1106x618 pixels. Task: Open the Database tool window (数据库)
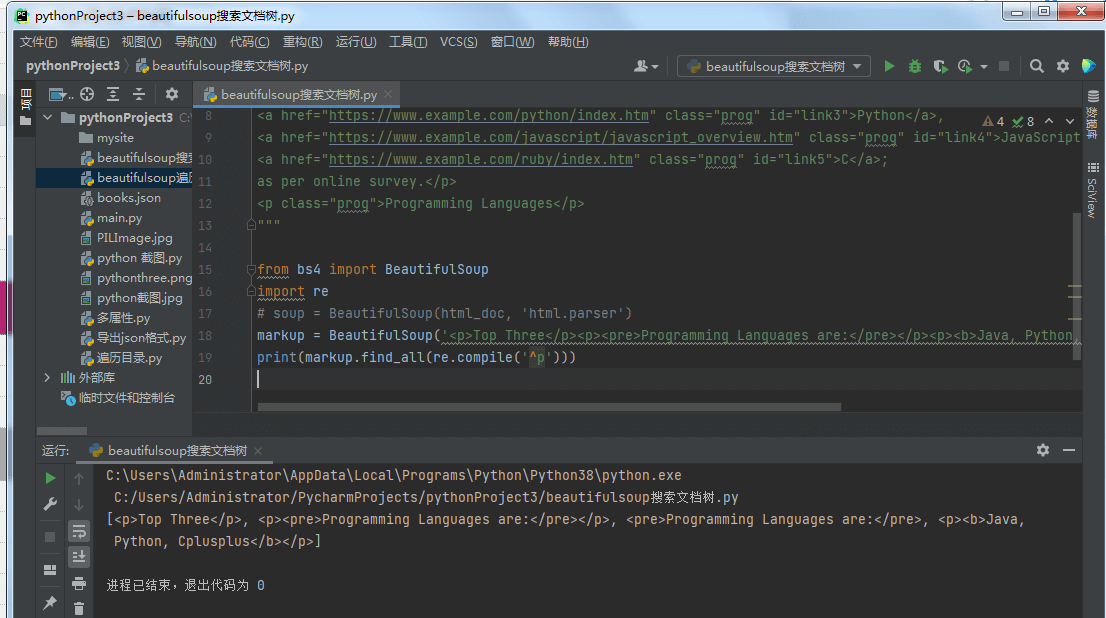coord(1093,114)
